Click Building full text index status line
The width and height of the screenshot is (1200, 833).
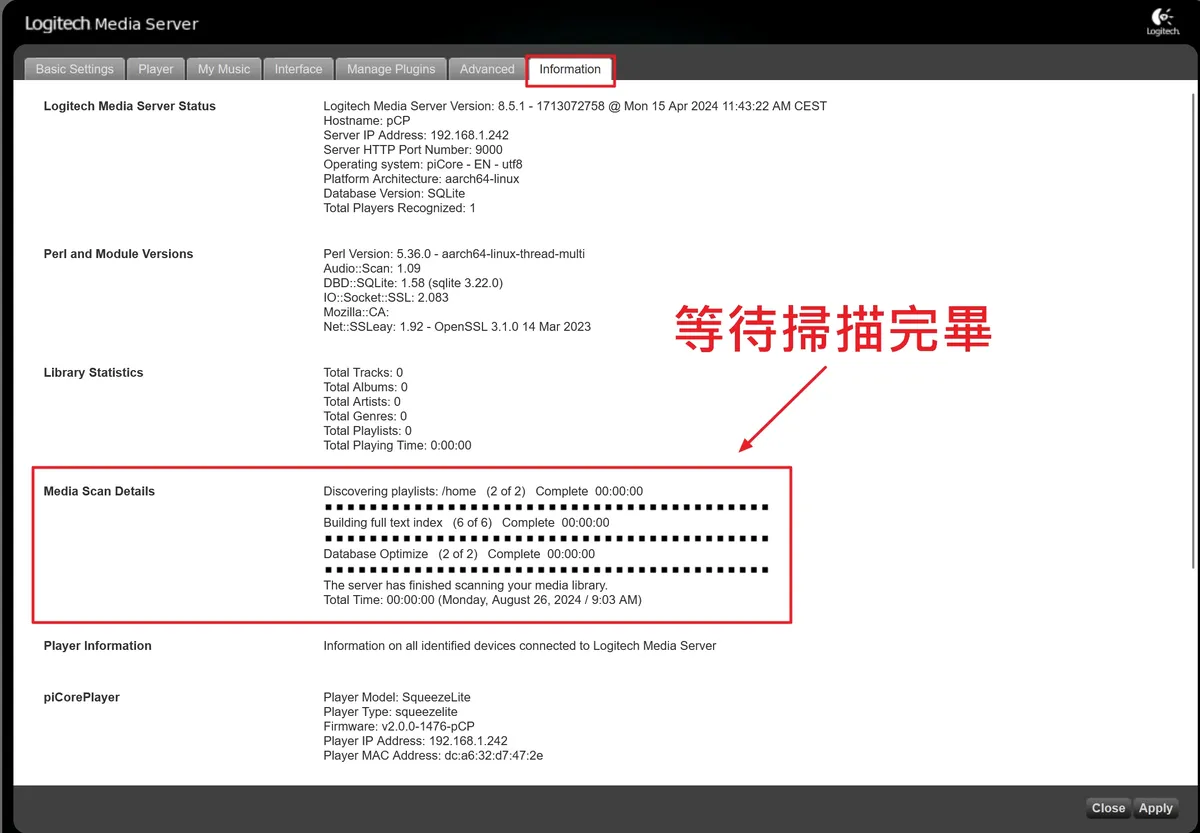pyautogui.click(x=466, y=523)
